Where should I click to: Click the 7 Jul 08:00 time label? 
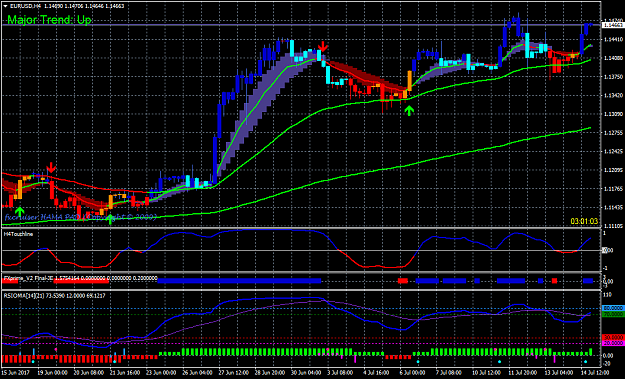[450, 373]
